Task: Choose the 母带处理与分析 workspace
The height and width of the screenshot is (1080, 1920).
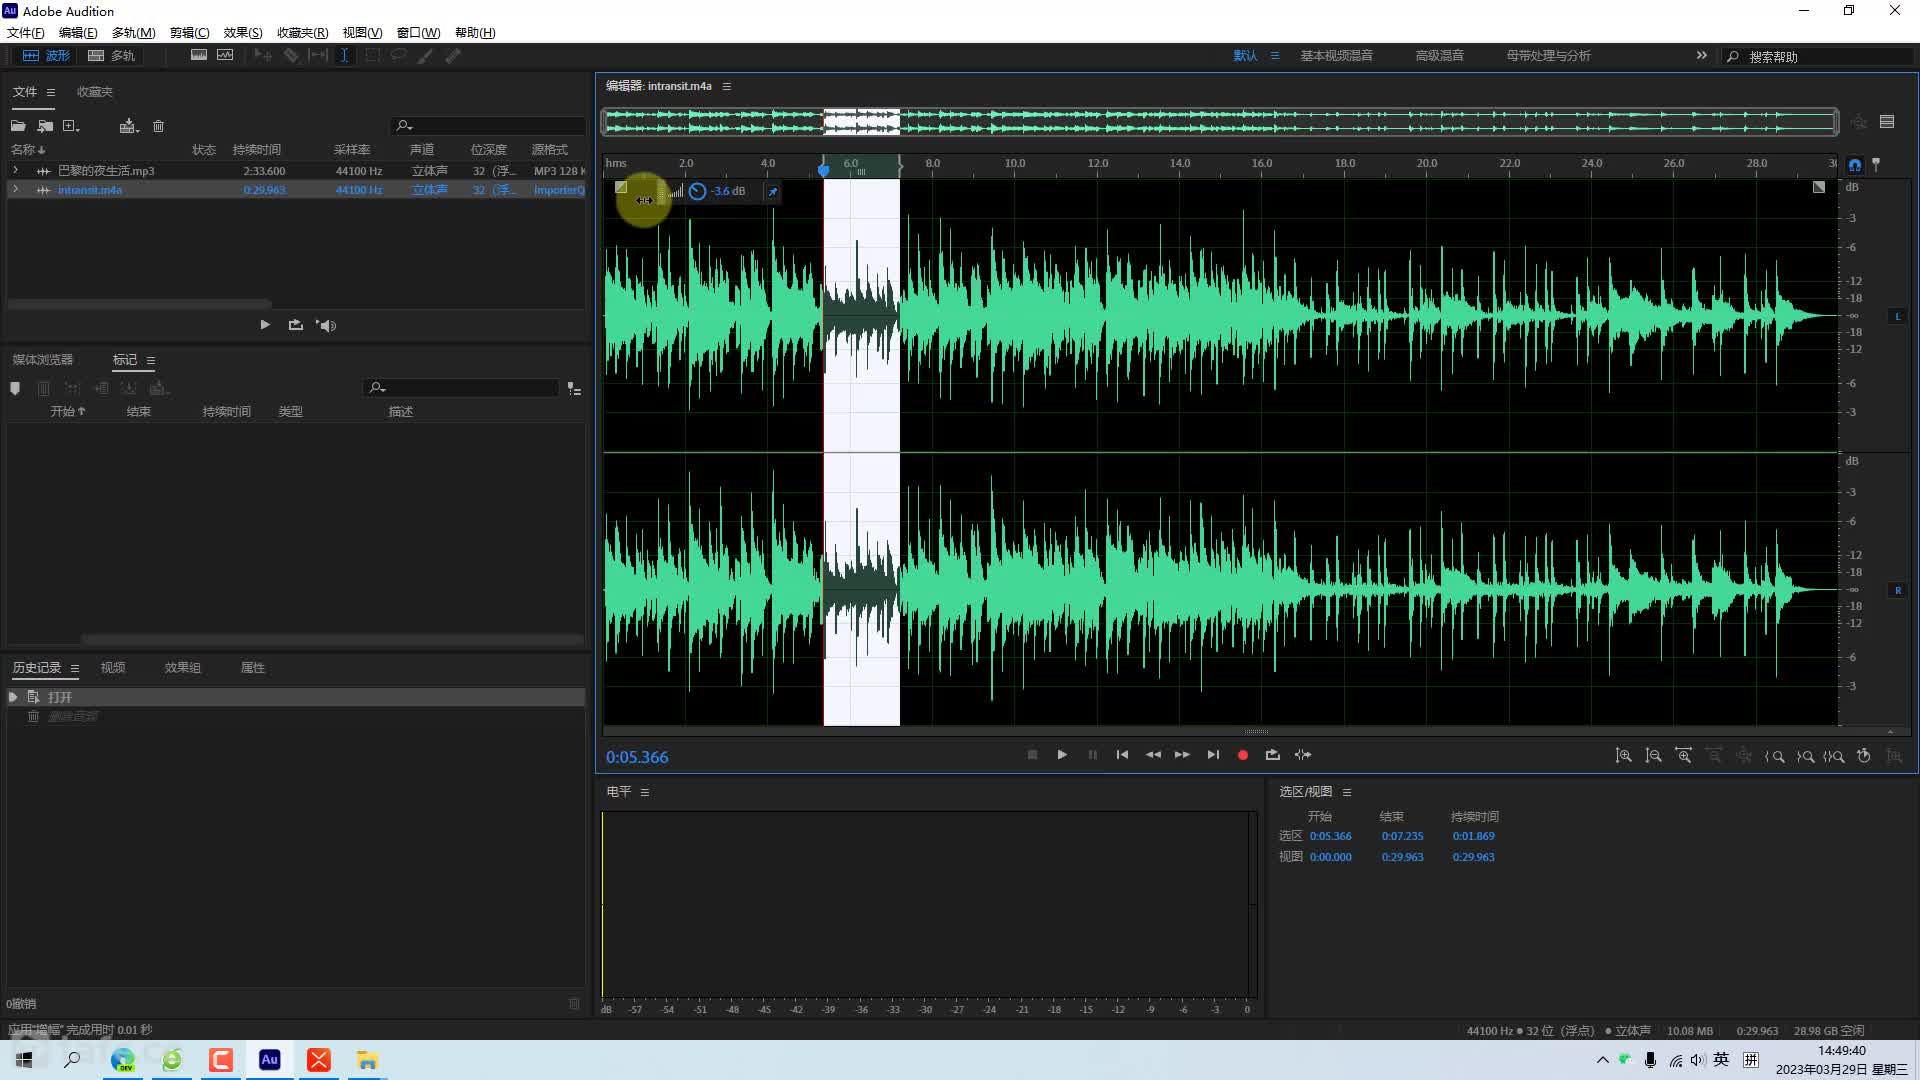Action: point(1548,56)
